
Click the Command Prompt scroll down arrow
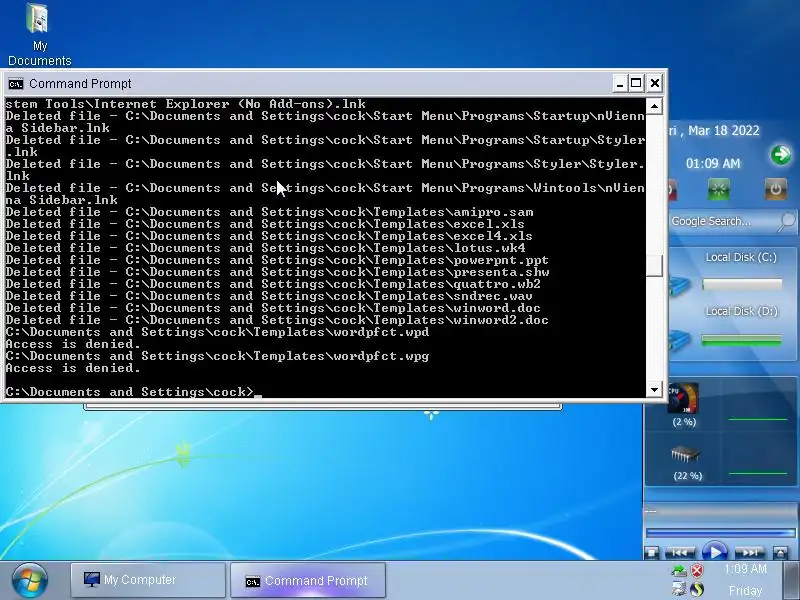pos(654,390)
